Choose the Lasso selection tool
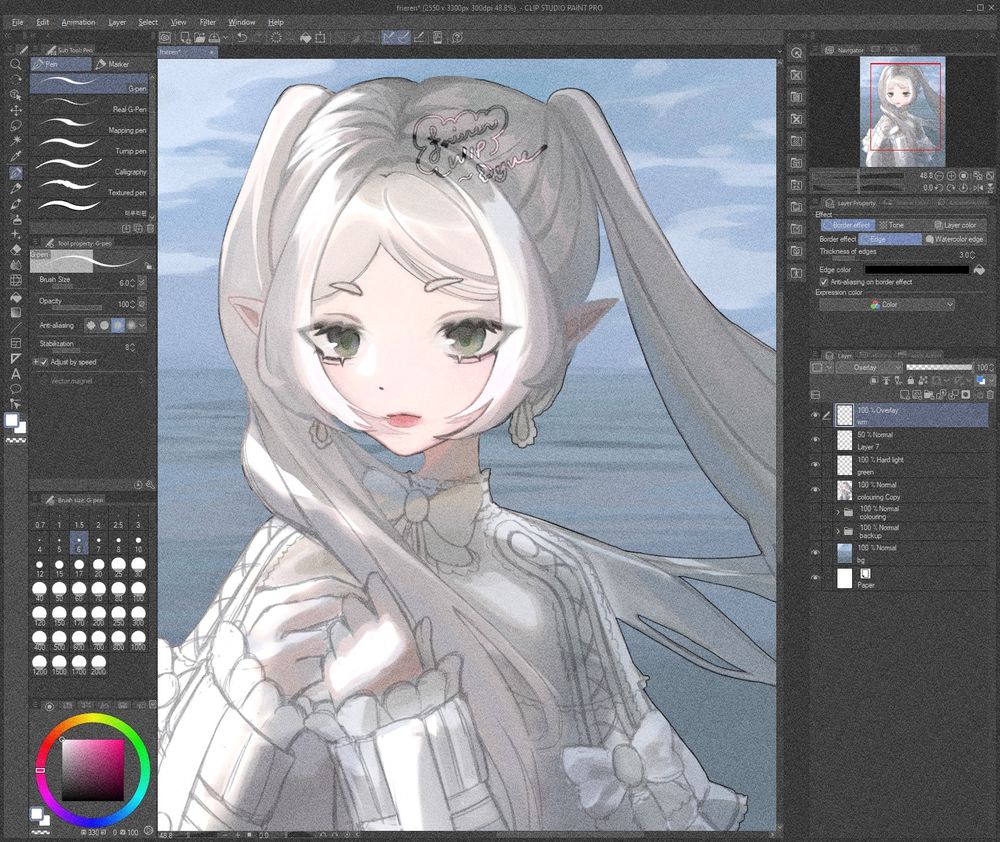Screen dimensions: 1000x842 click(15, 126)
